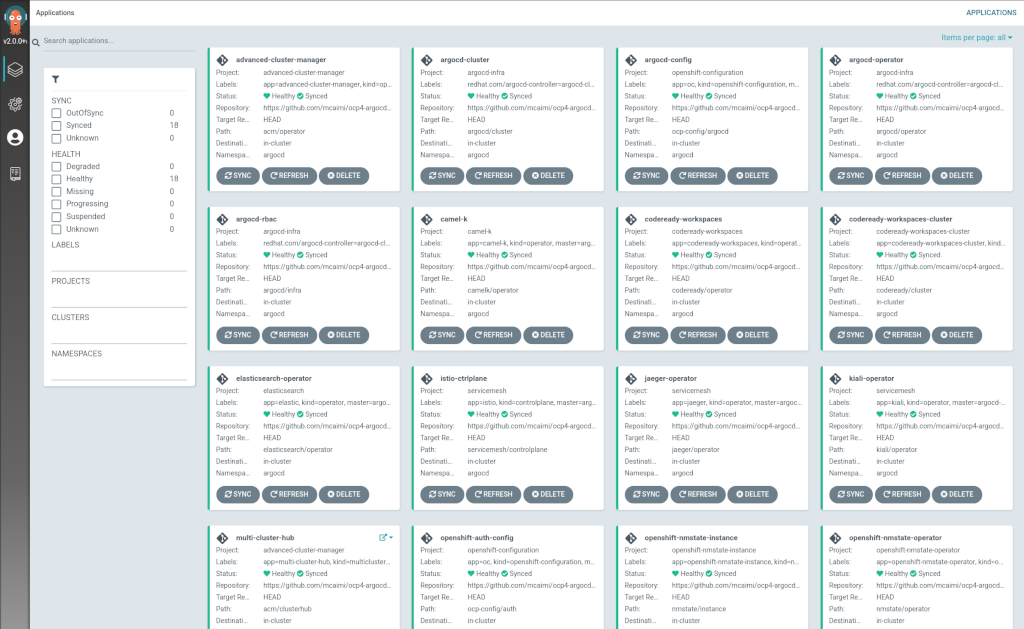Delete the camel-k application

coord(548,335)
